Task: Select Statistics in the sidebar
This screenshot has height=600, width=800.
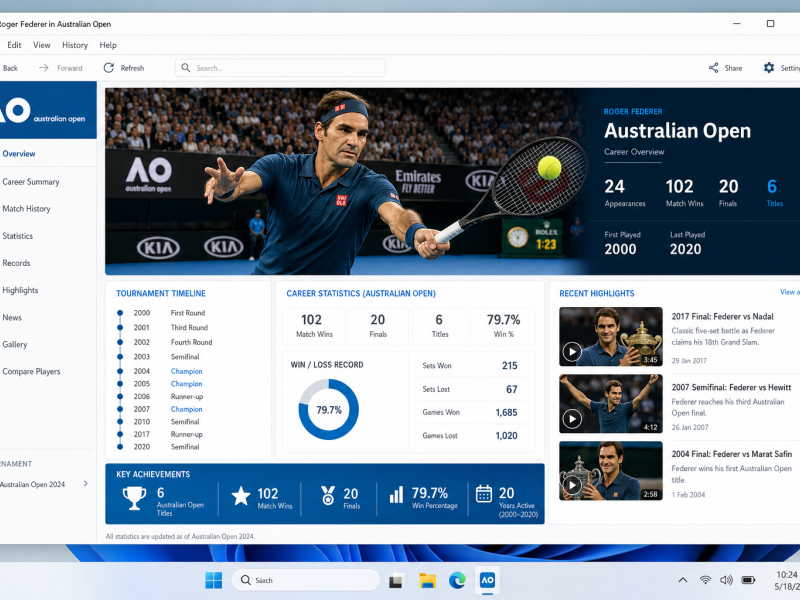Action: [x=17, y=236]
